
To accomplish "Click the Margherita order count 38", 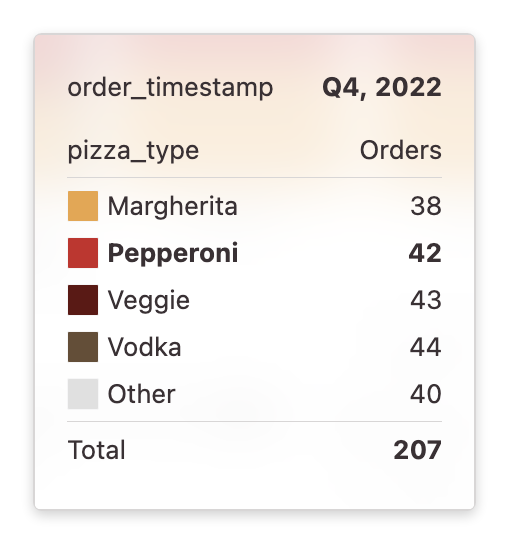I will [x=426, y=206].
